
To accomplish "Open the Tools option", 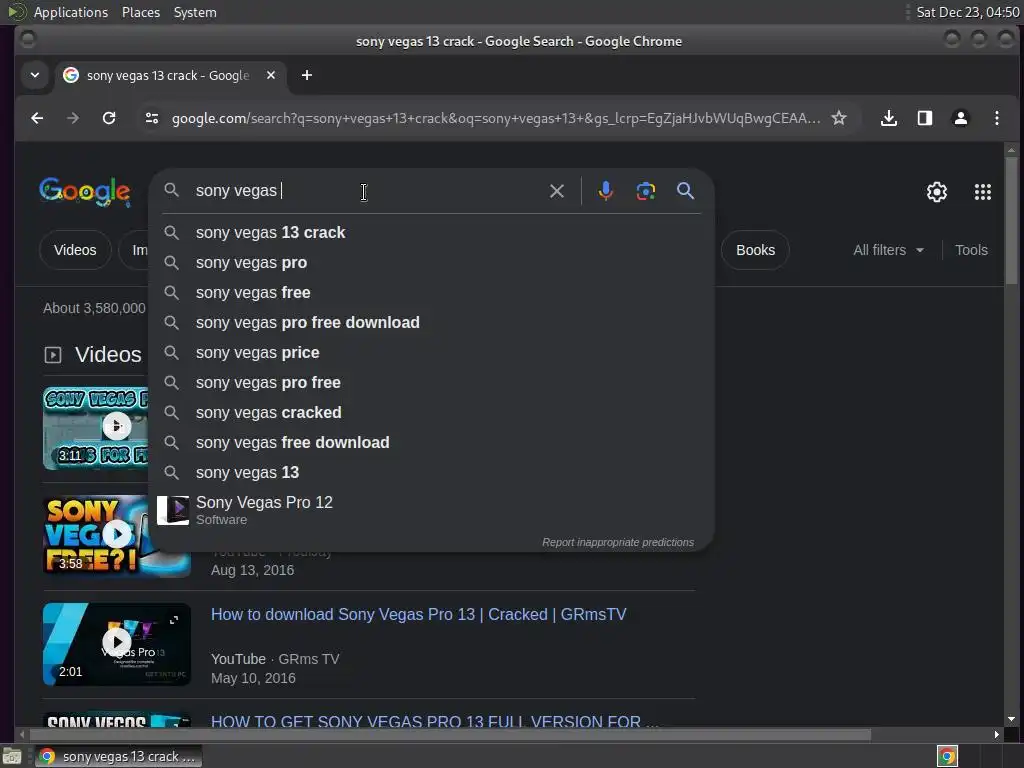I will tap(971, 250).
